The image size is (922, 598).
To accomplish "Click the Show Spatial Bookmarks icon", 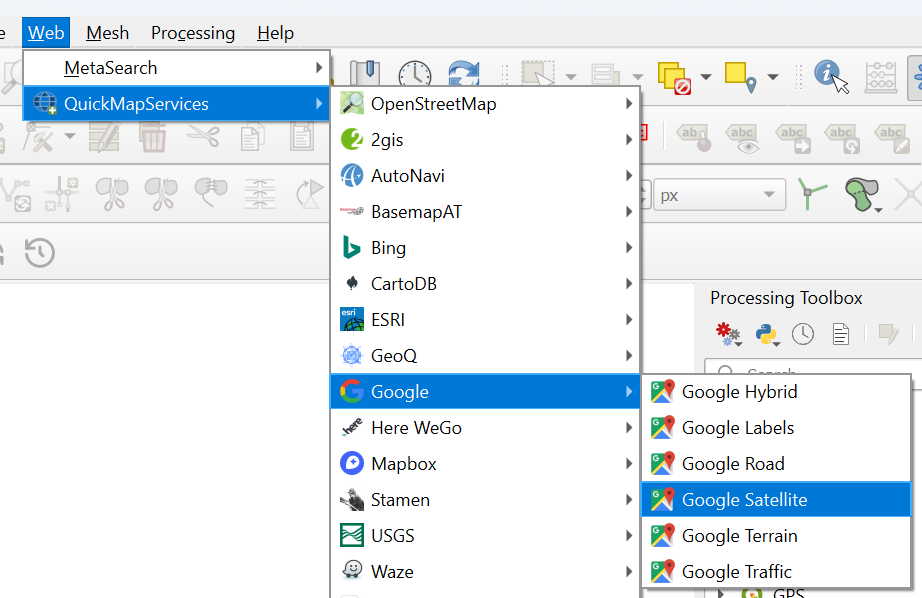I will [x=365, y=75].
